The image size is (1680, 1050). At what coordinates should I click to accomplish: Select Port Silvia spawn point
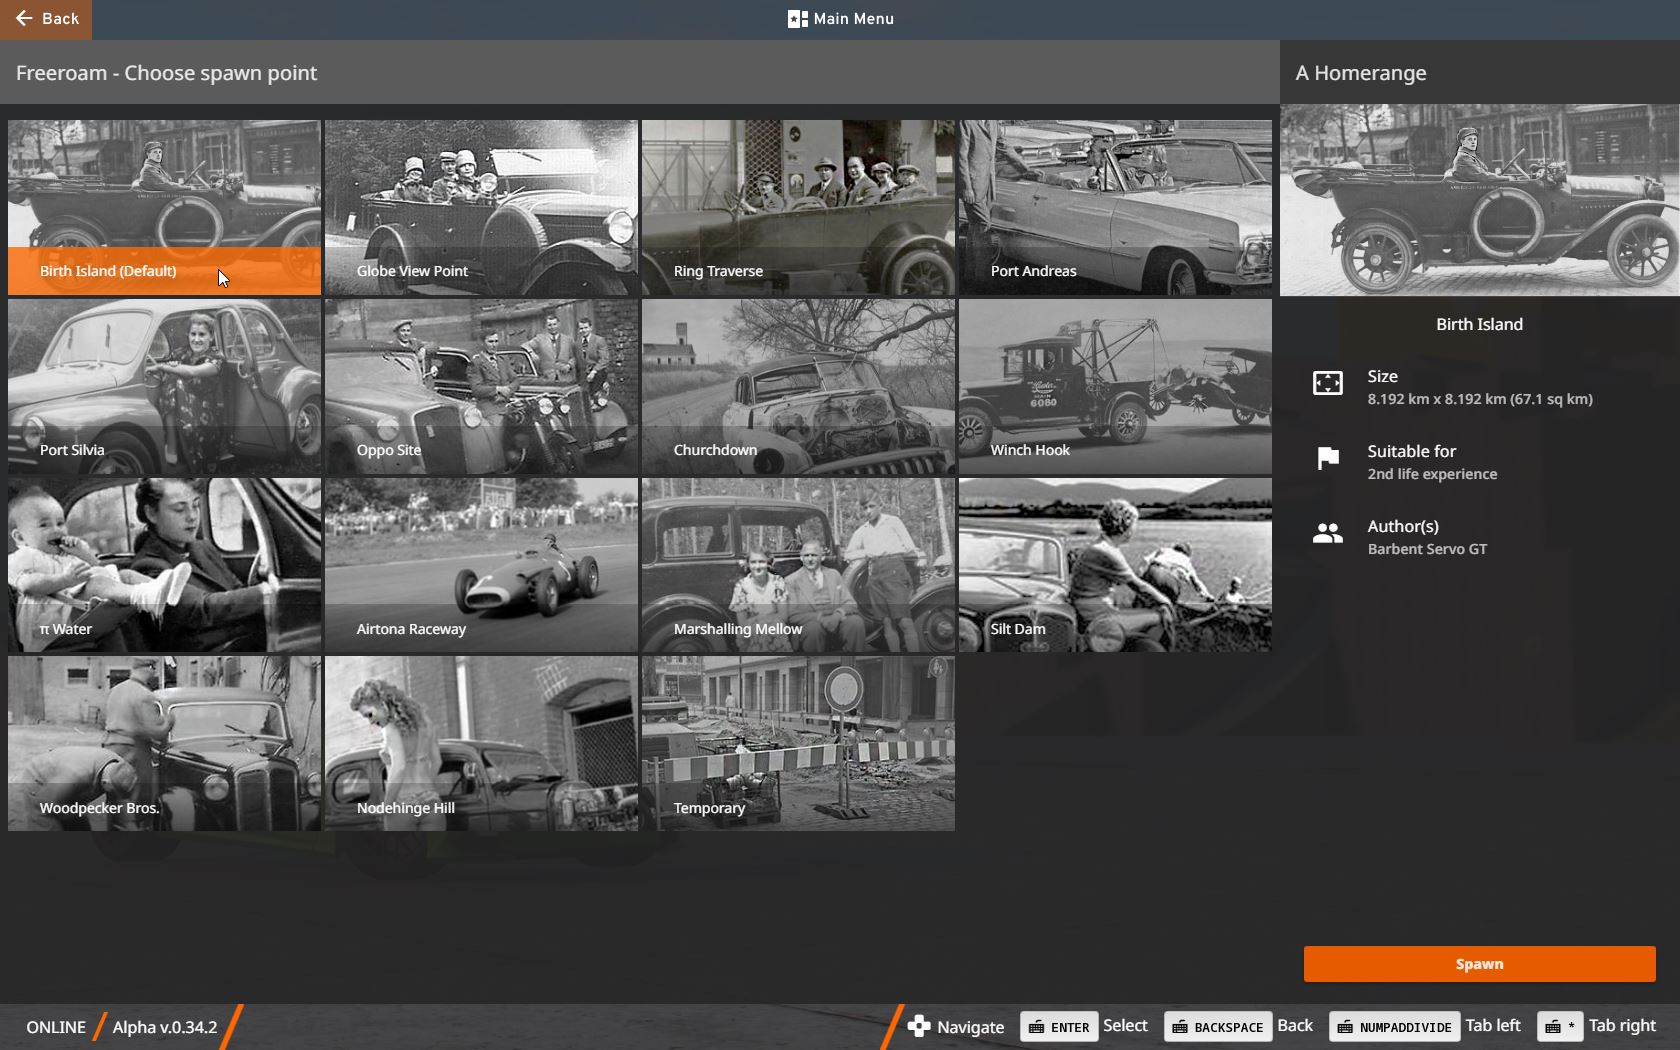(x=164, y=387)
